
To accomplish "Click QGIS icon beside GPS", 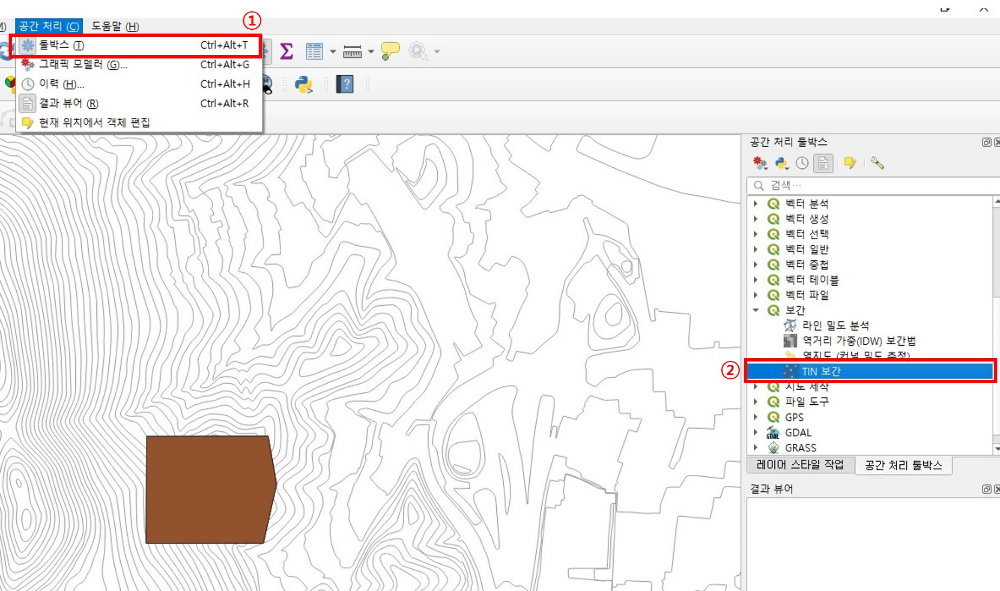I will pyautogui.click(x=774, y=417).
